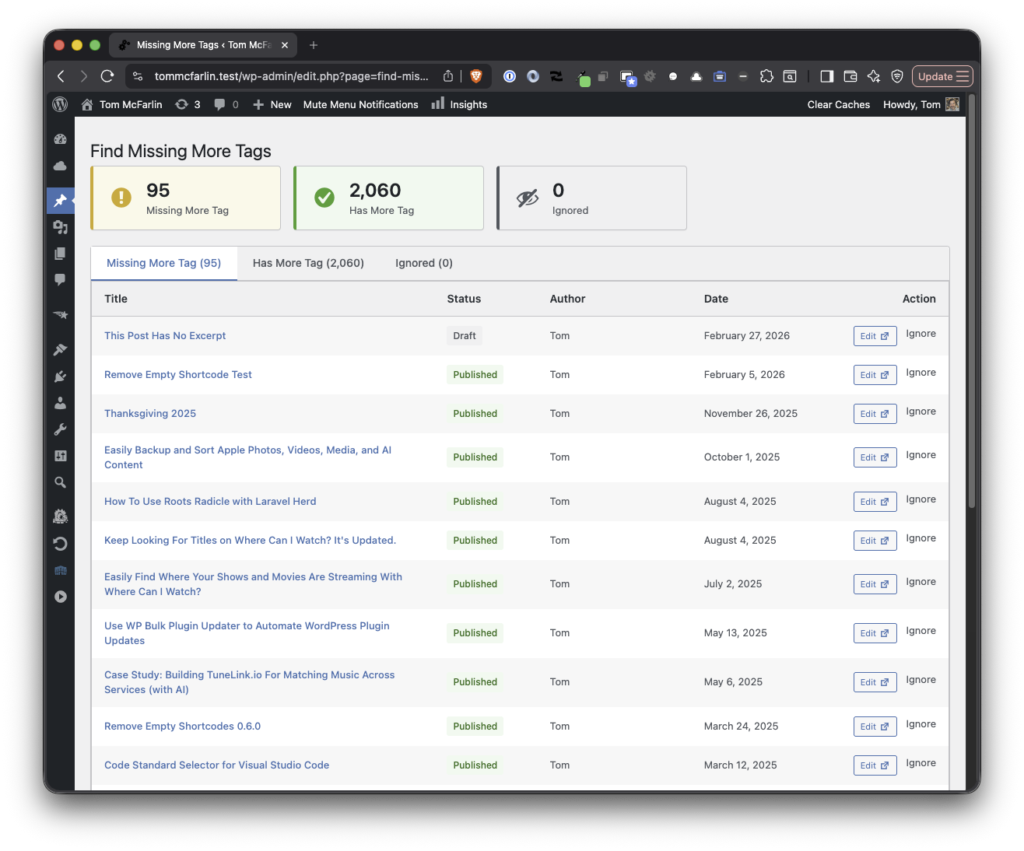Viewport: 1024px width, 851px height.
Task: Open the This Post Has No Excerpt link
Action: pos(165,336)
